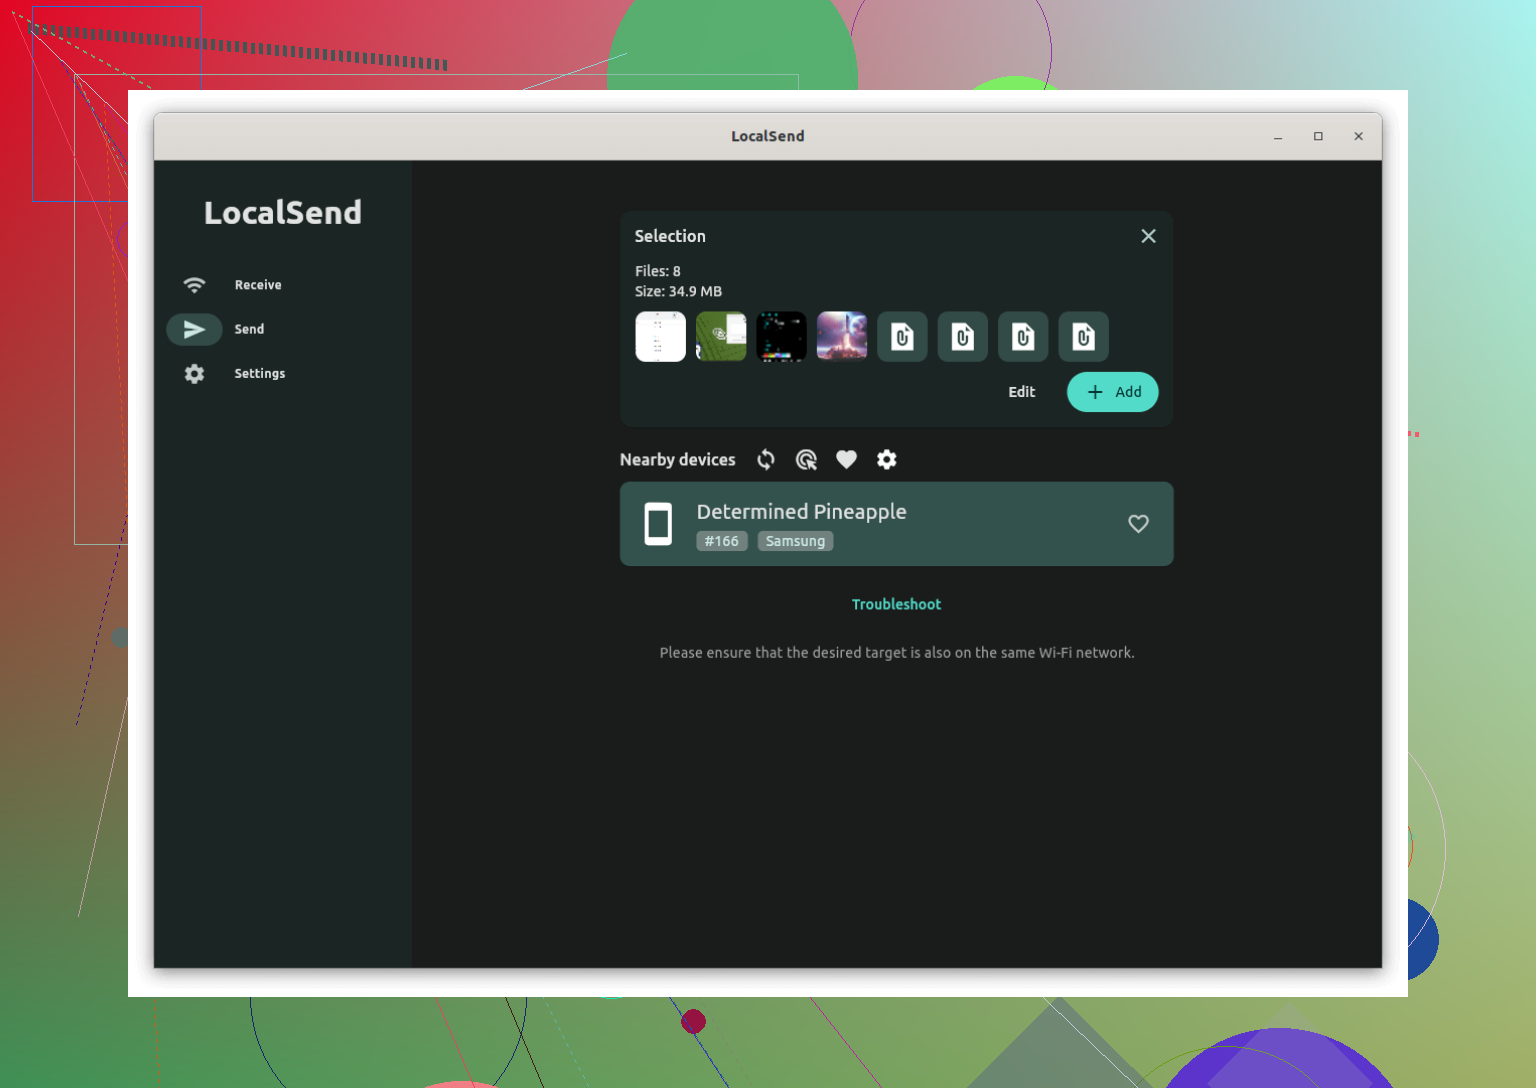Click the #166 device tag
This screenshot has width=1536, height=1088.
pyautogui.click(x=722, y=541)
